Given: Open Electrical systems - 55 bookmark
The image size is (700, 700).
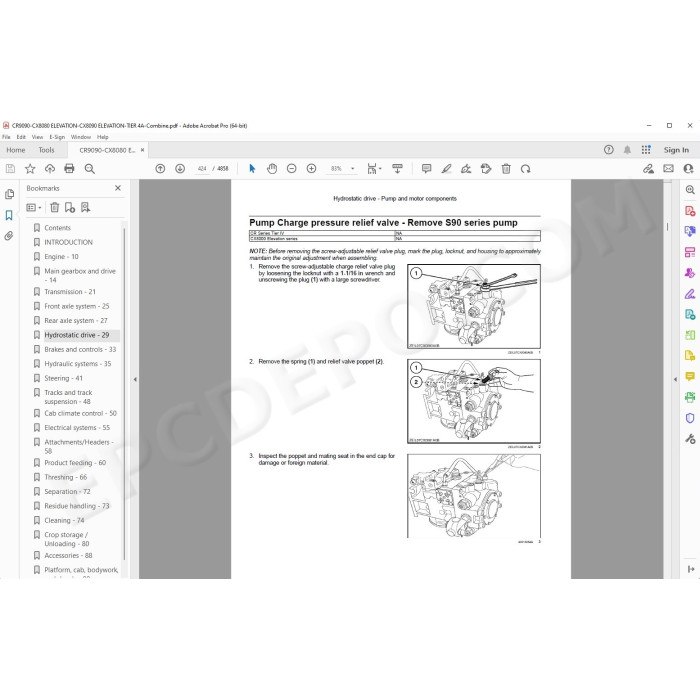Looking at the screenshot, I should [x=77, y=428].
